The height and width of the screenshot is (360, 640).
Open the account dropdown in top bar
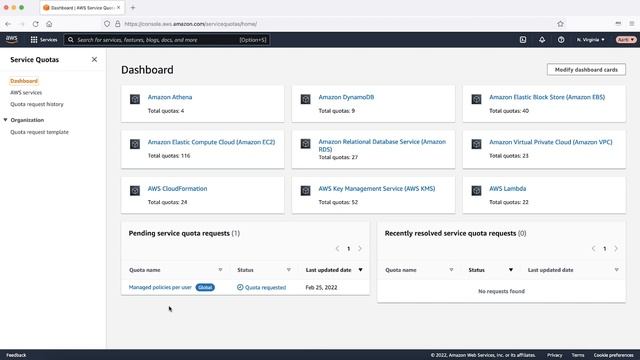[x=626, y=40]
